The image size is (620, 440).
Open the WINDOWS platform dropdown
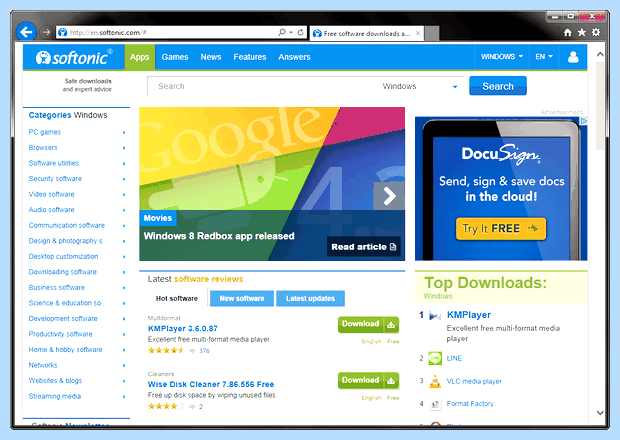pos(502,57)
